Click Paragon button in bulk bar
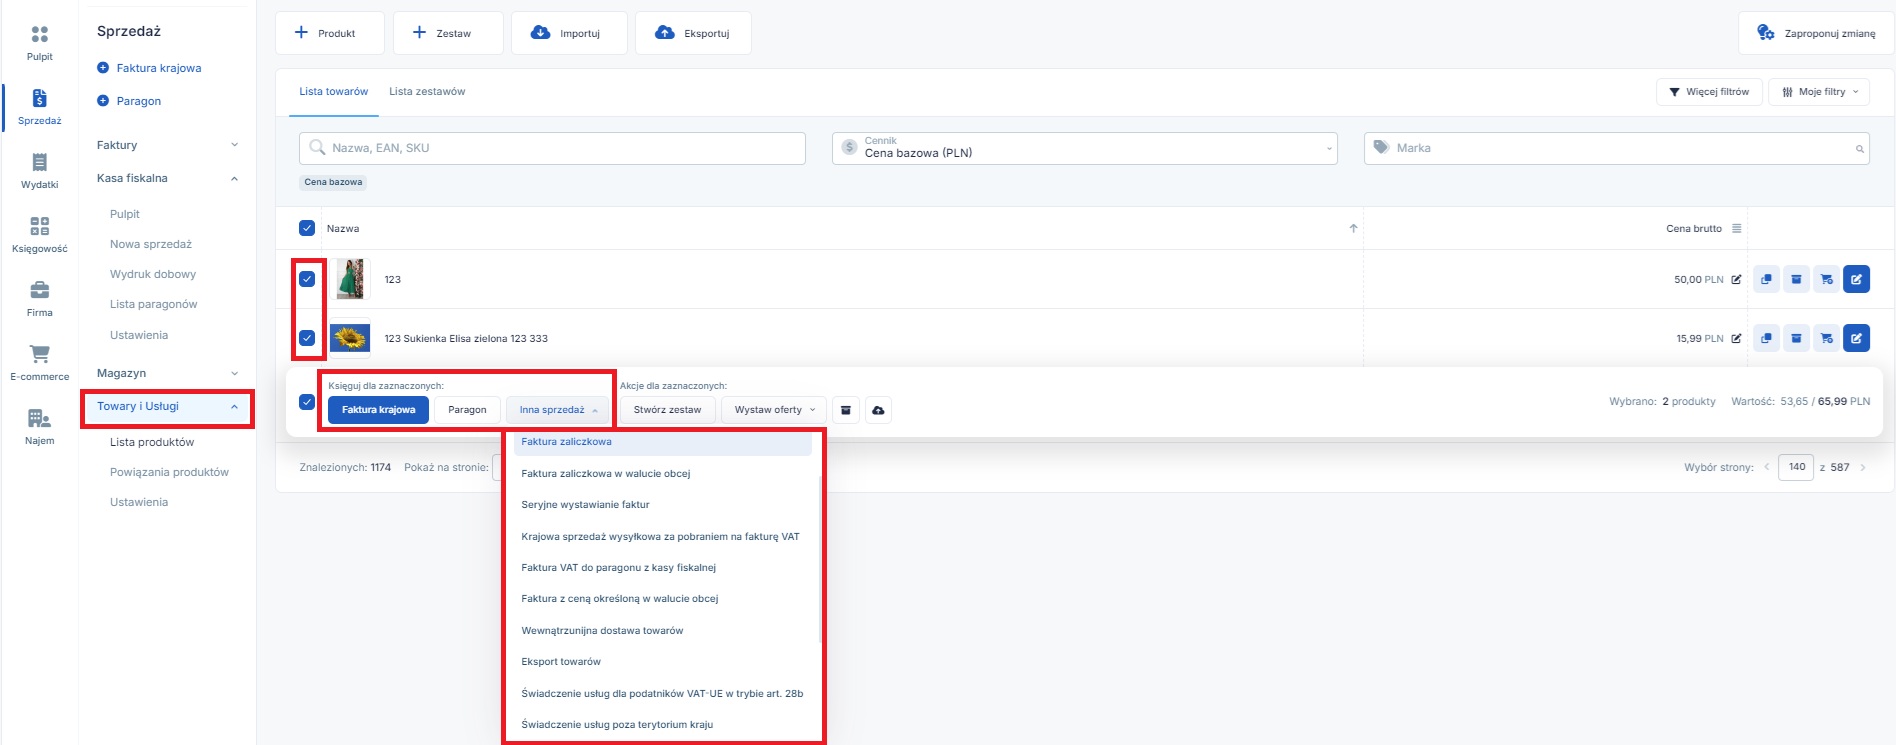1896x745 pixels. pyautogui.click(x=467, y=410)
